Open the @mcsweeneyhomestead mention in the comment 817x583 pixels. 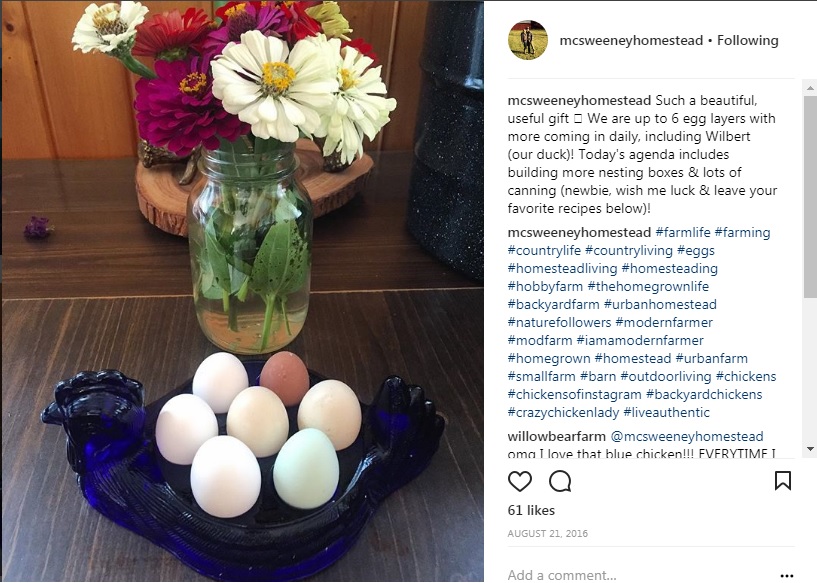click(x=687, y=436)
